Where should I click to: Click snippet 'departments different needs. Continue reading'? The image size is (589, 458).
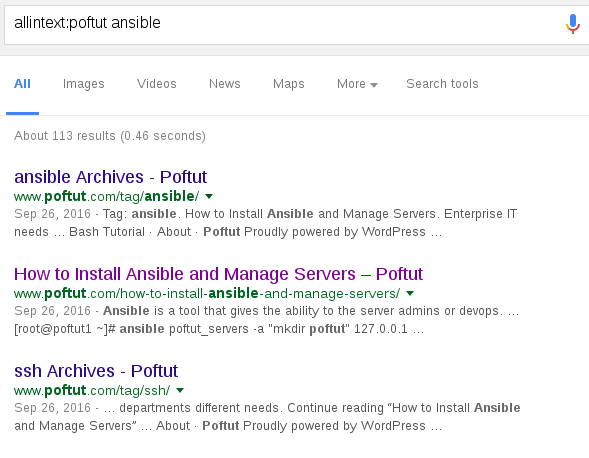pos(267,417)
